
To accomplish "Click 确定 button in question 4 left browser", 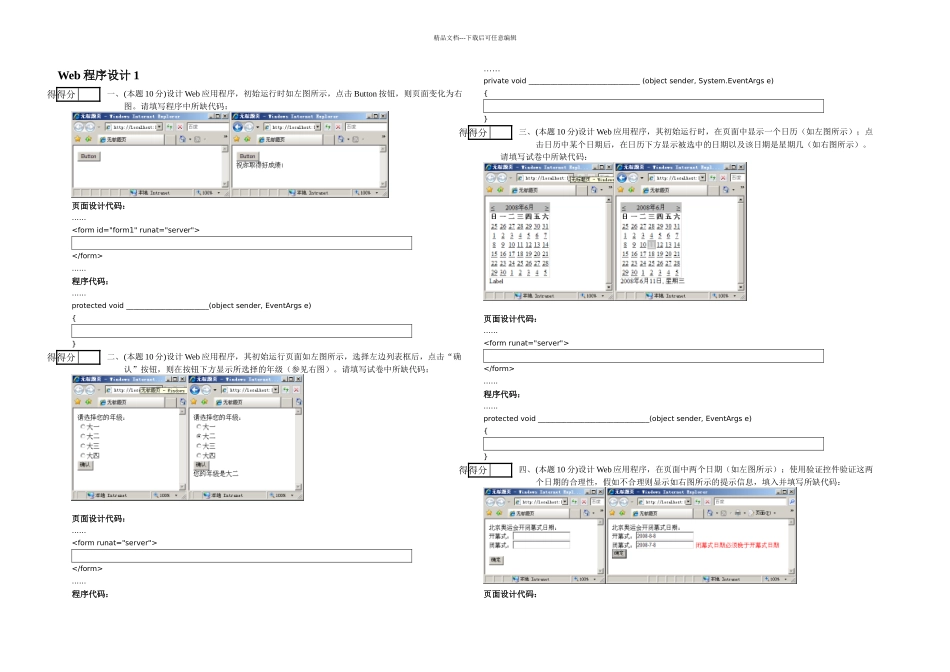I will click(x=496, y=560).
